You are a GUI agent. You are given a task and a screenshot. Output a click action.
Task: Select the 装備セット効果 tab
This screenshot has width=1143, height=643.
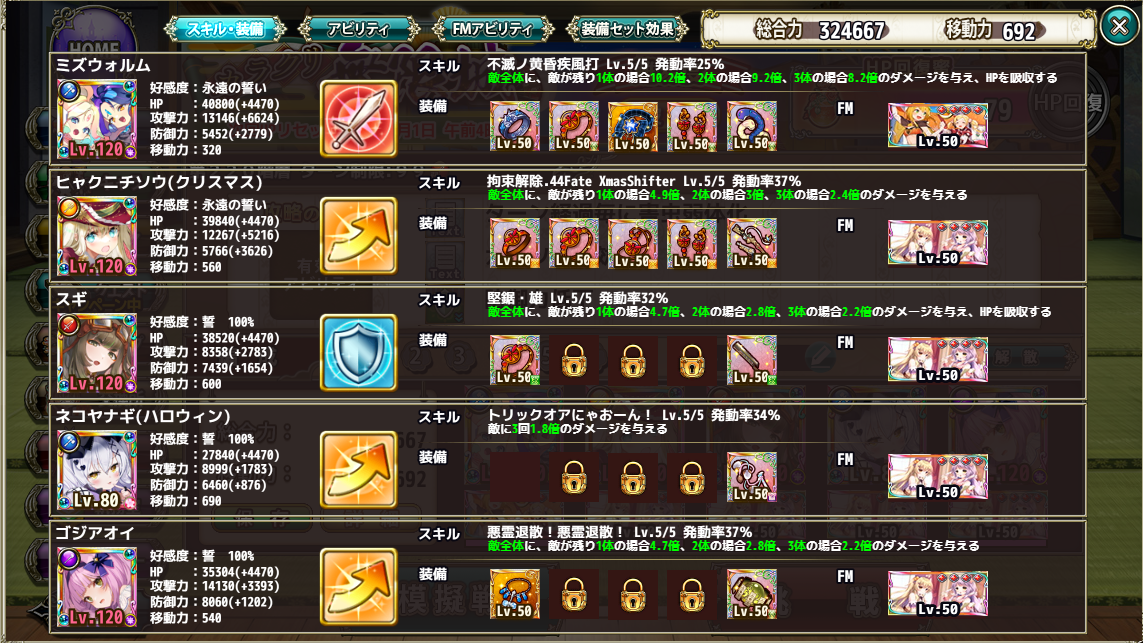627,29
